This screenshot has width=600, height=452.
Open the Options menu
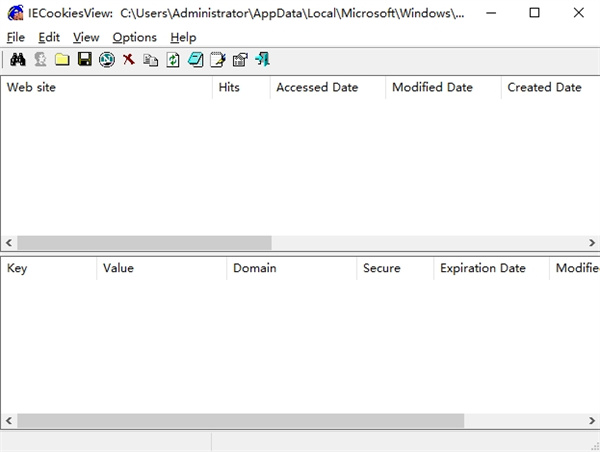pos(134,37)
